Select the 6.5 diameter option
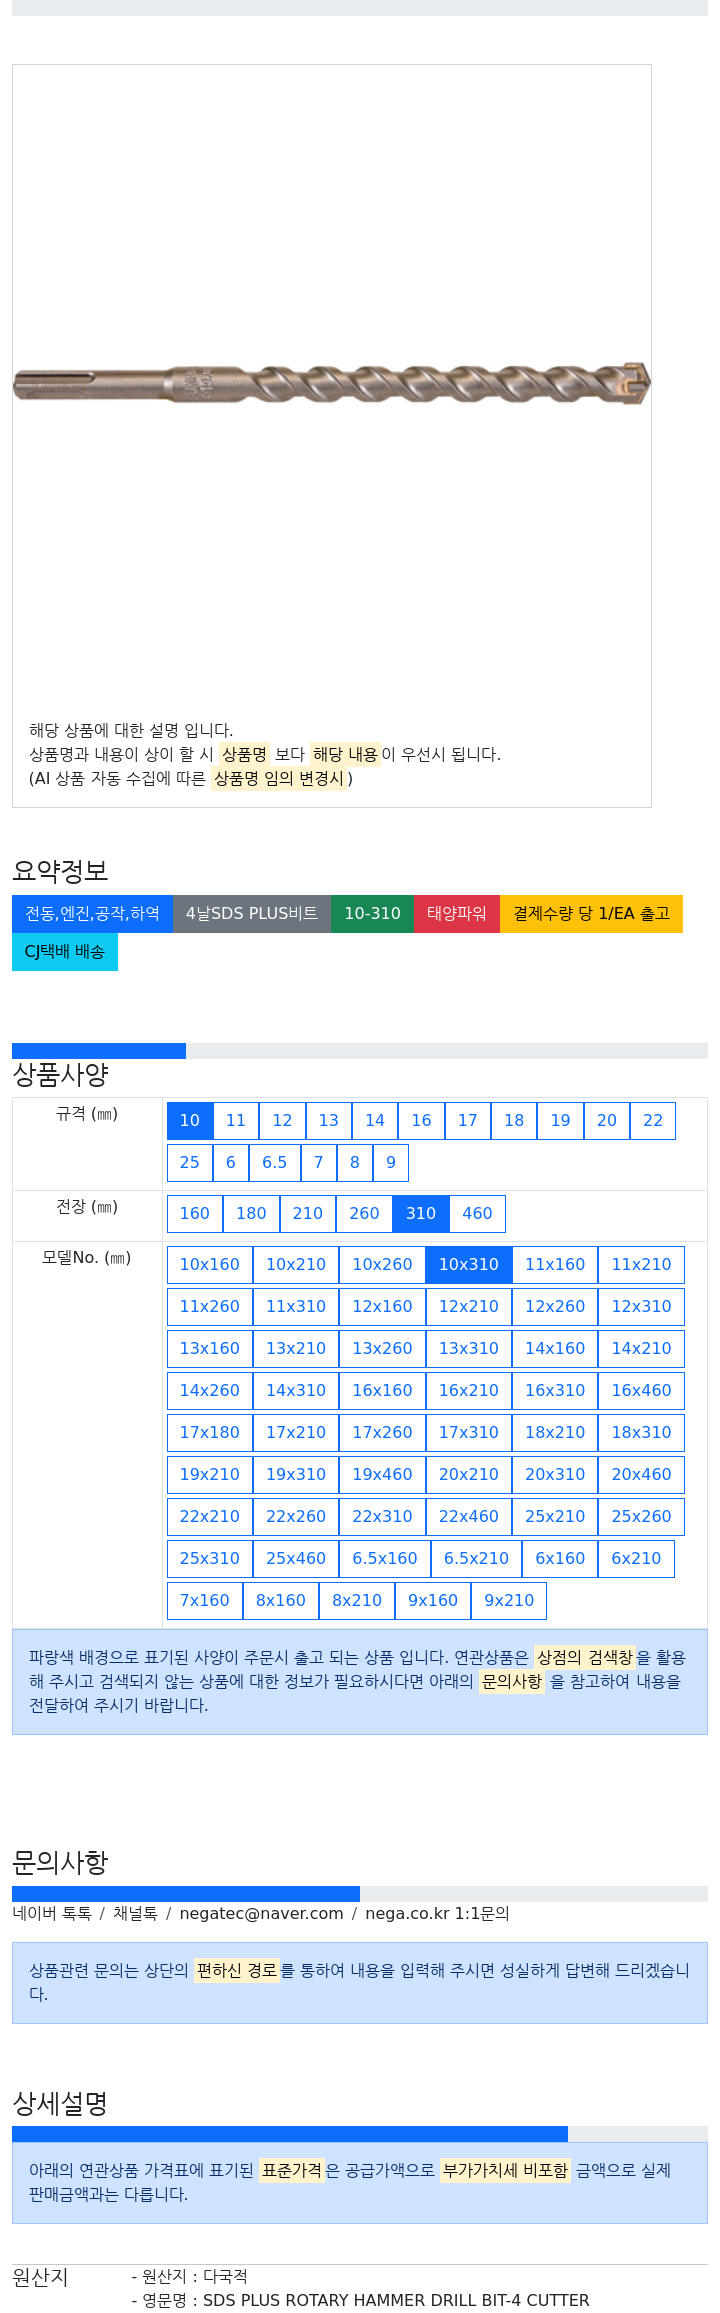Screen dimensions: 720x2313 click(x=274, y=1163)
